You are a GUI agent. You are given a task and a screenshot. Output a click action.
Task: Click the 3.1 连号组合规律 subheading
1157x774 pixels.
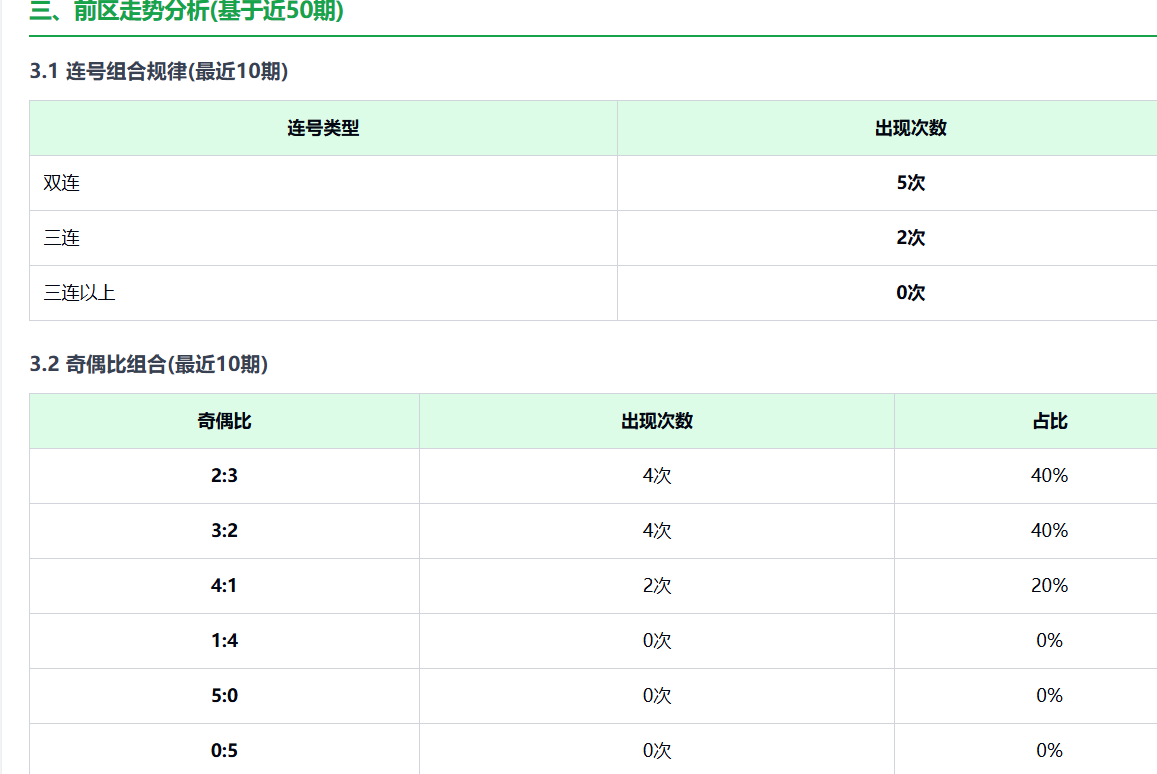click(159, 72)
